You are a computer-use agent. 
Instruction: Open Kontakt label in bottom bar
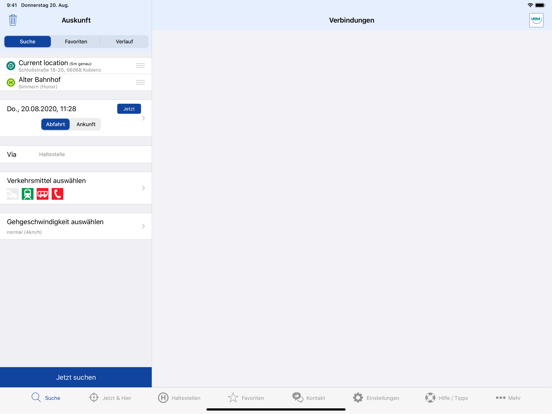coord(316,398)
